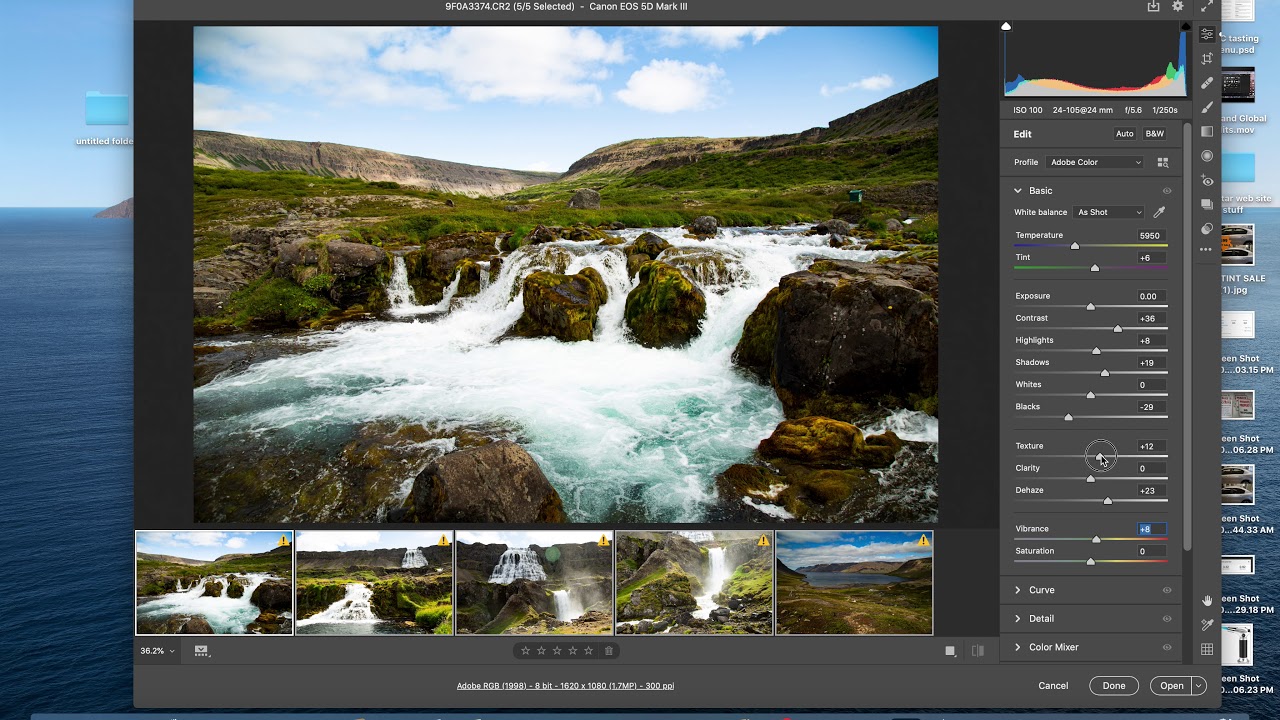Select the Graduated Filter tool

pyautogui.click(x=1207, y=131)
